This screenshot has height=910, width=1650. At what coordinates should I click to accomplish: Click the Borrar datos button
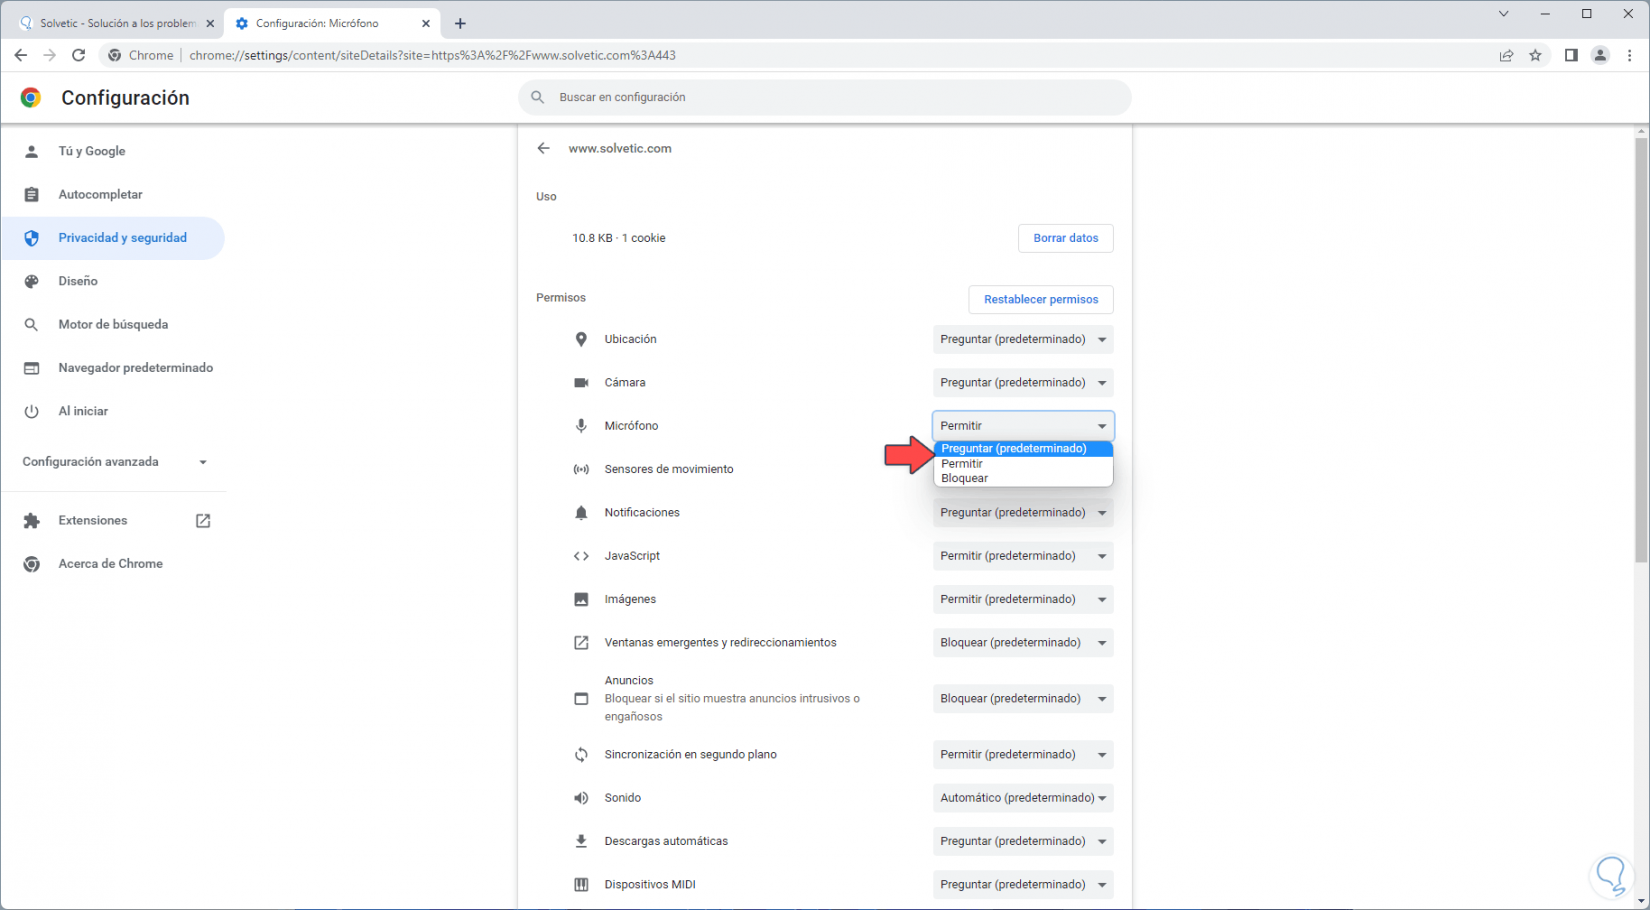coord(1065,238)
